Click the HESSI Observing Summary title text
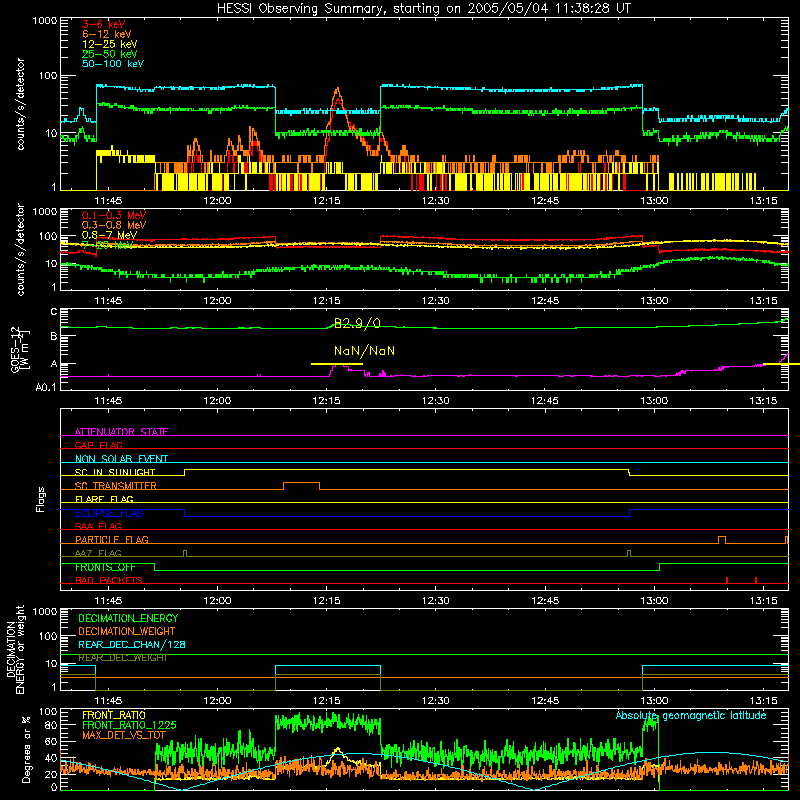Viewport: 800px width, 800px height. pyautogui.click(x=423, y=9)
